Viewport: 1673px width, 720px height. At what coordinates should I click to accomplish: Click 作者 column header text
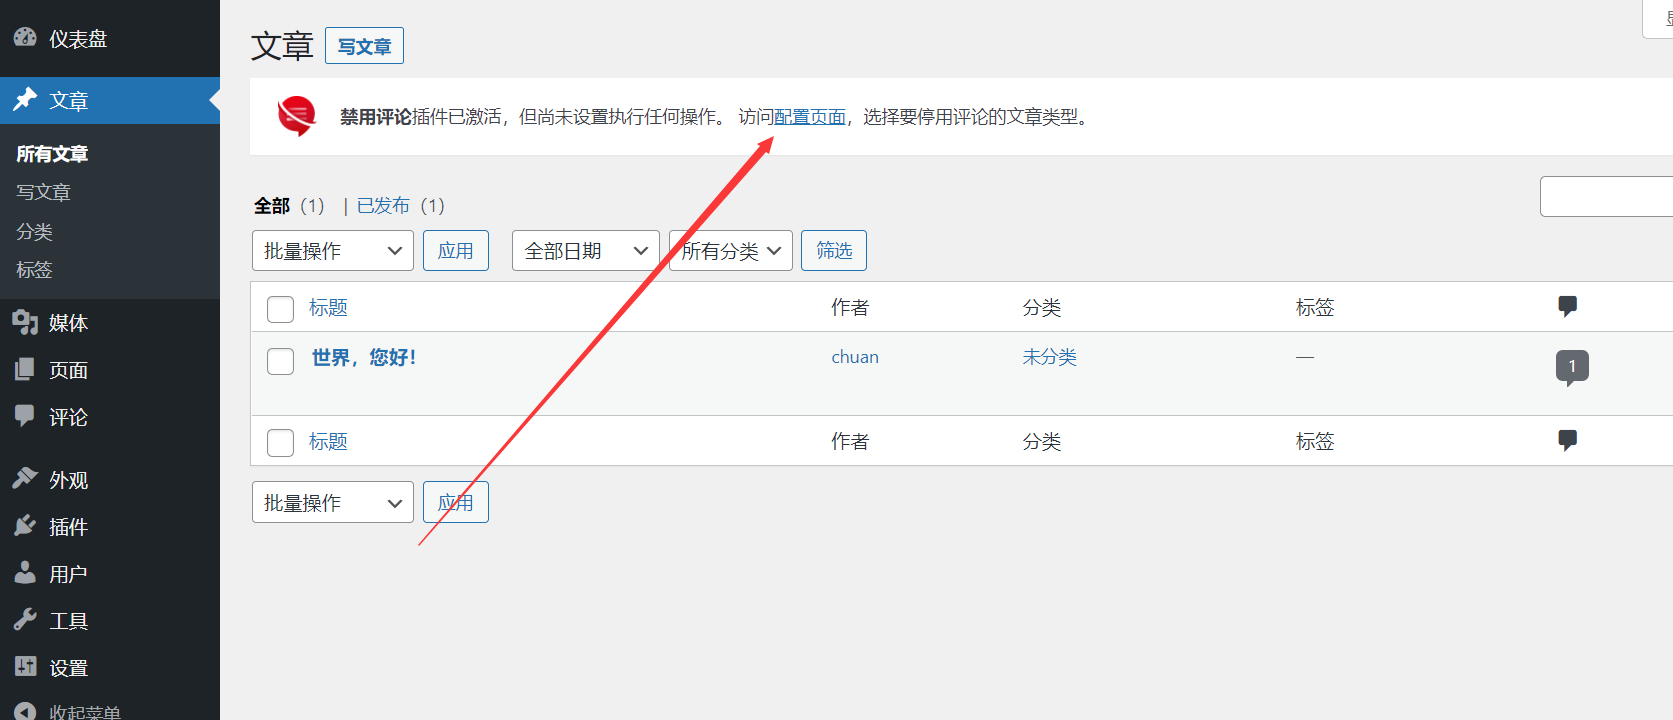point(850,308)
